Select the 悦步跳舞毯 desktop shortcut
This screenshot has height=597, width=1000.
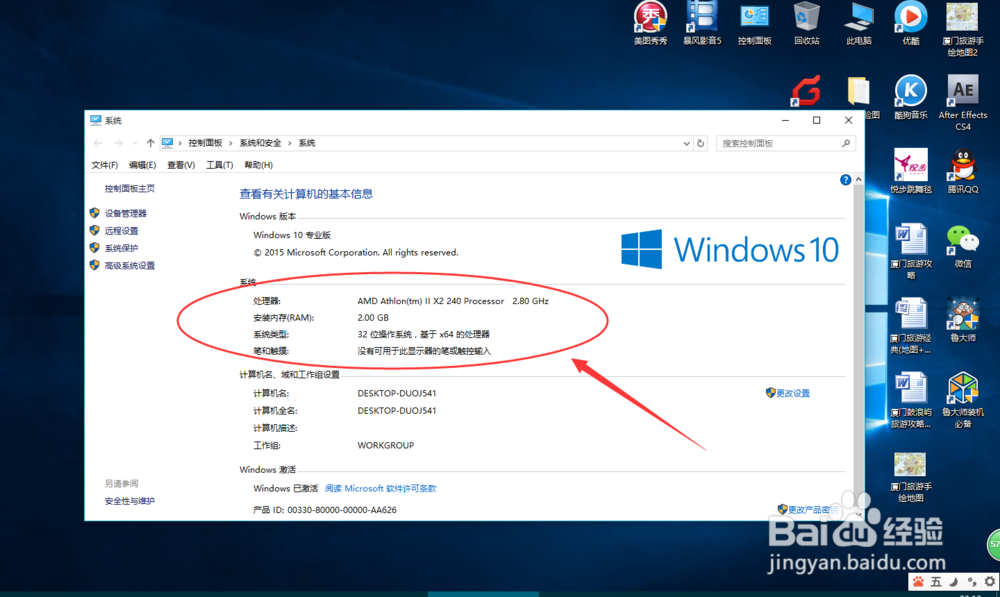pos(911,171)
